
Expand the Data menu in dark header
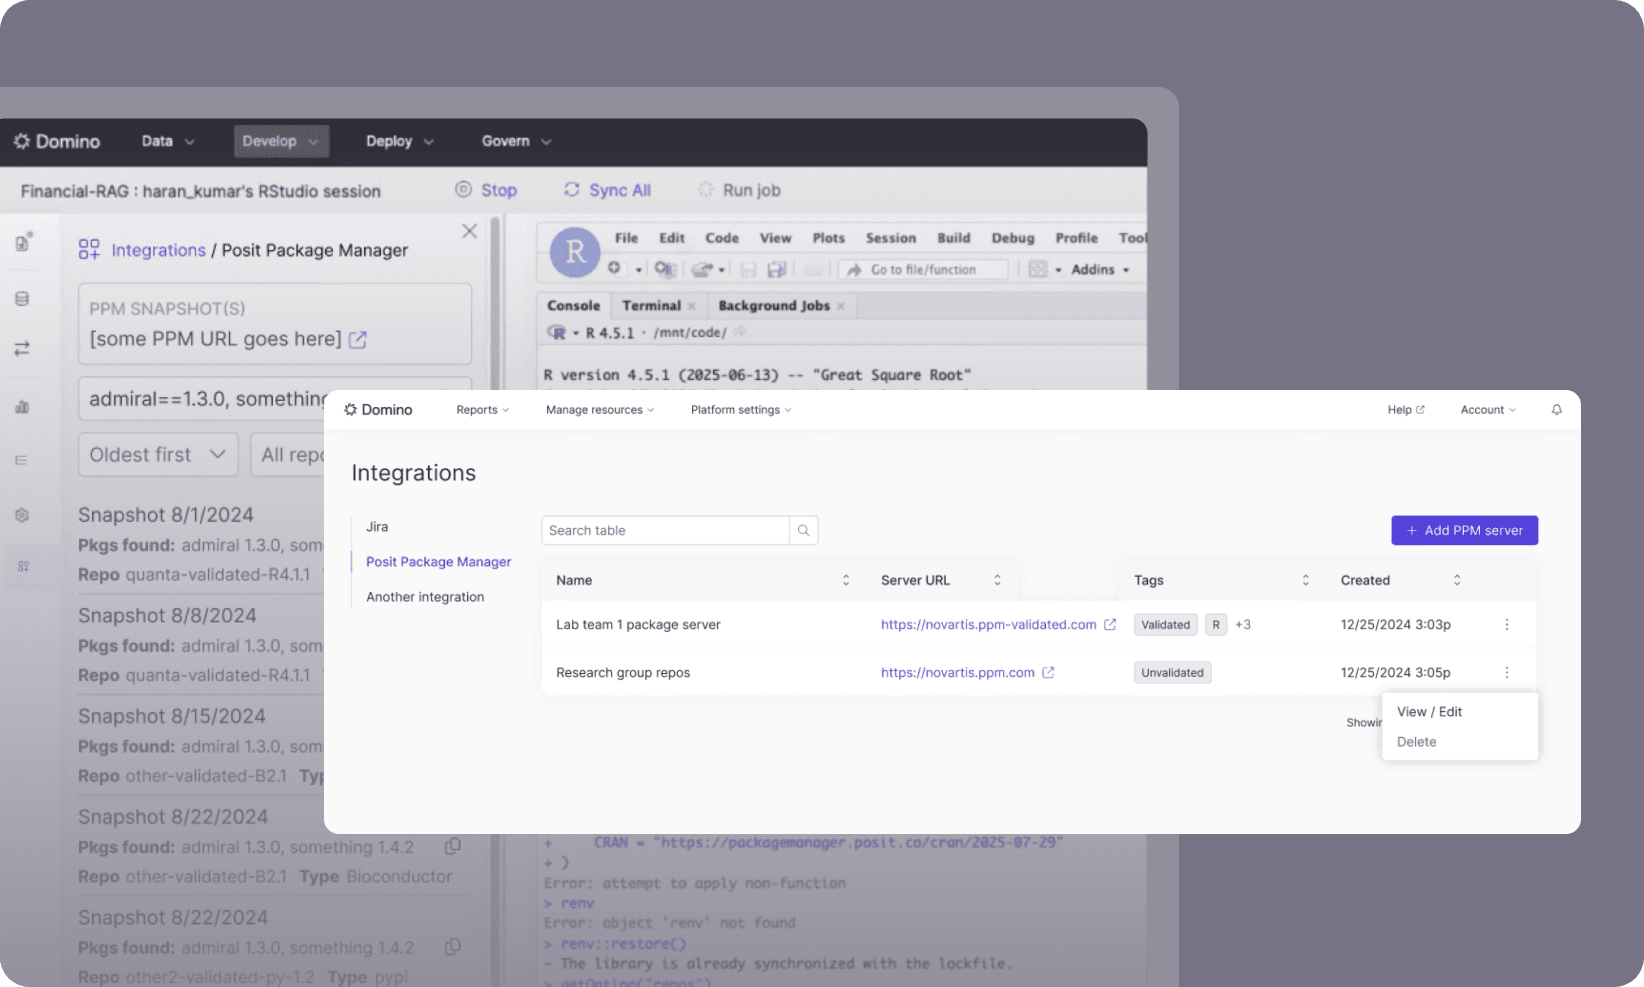tap(168, 142)
